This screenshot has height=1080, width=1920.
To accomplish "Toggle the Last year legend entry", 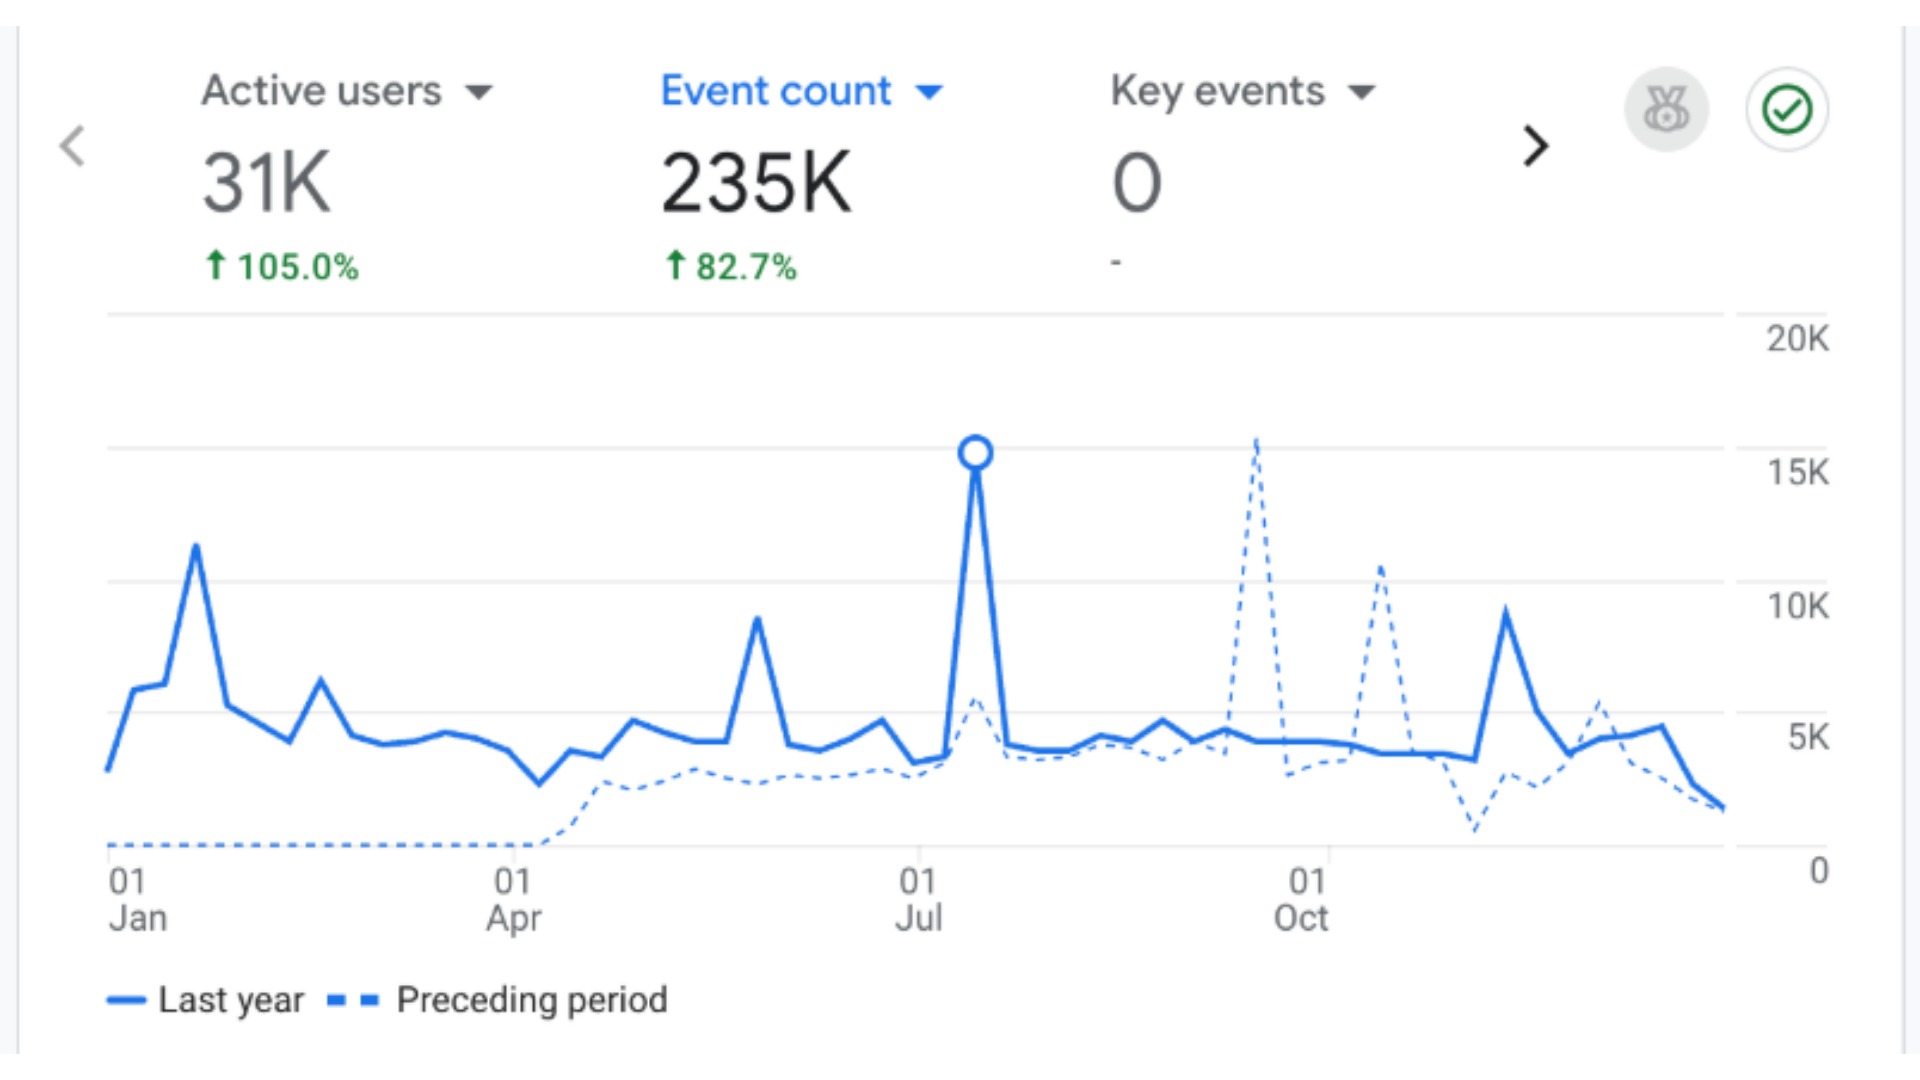I will click(x=231, y=999).
